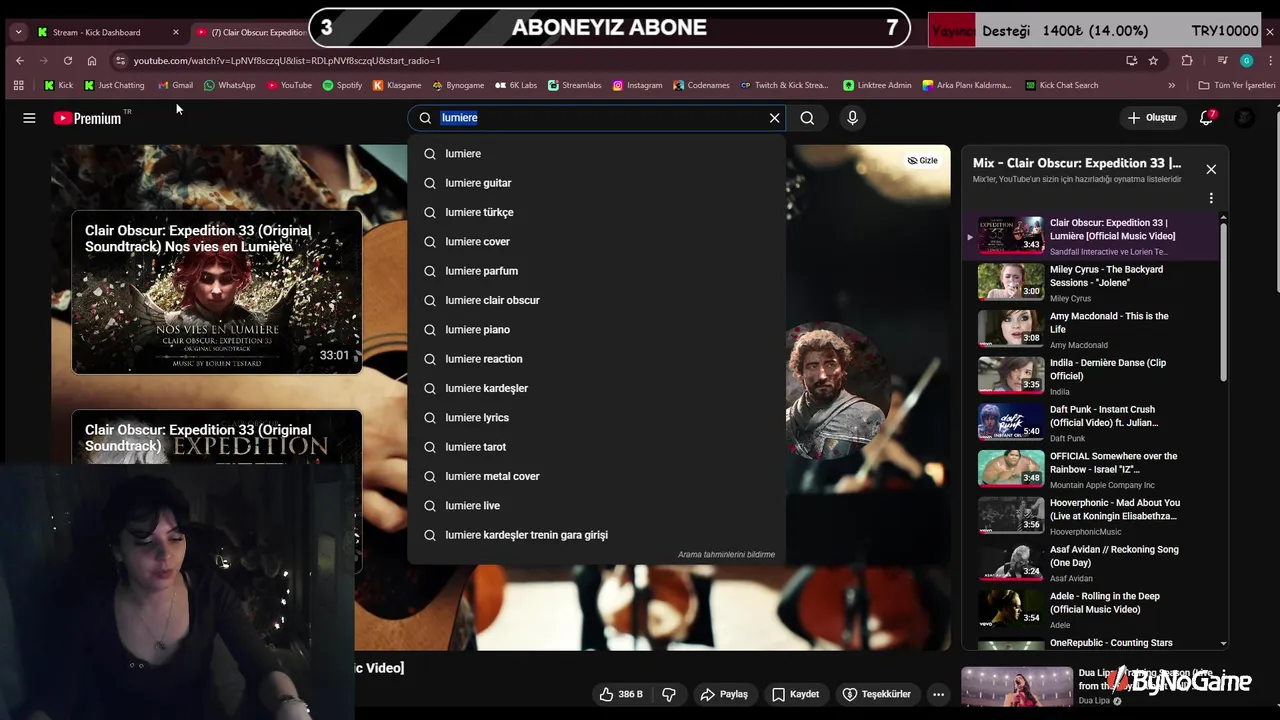Open Nos vies en Lumière soundtrack card
Viewport: 1280px width, 720px height.
(217, 292)
